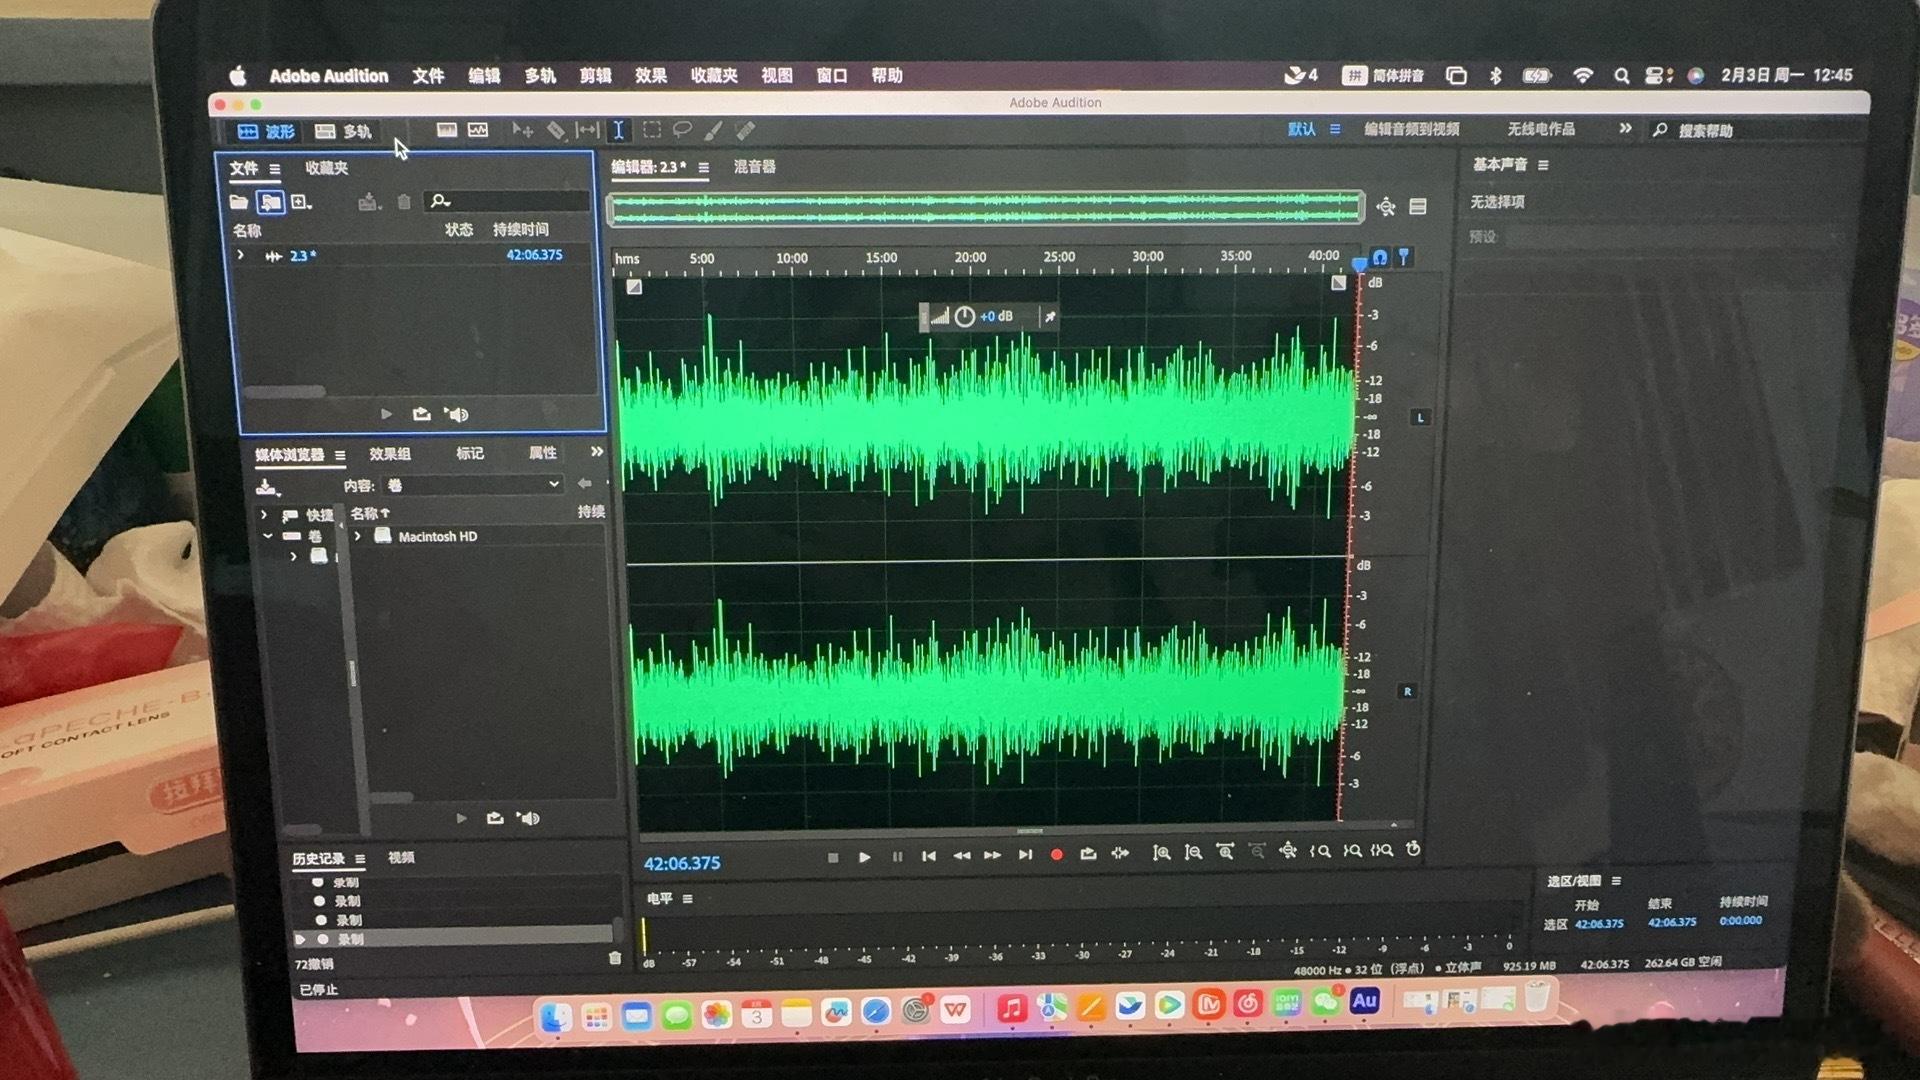Image resolution: width=1920 pixels, height=1080 pixels.
Task: Click zoom-to-fit icon beside overview
Action: click(1386, 207)
